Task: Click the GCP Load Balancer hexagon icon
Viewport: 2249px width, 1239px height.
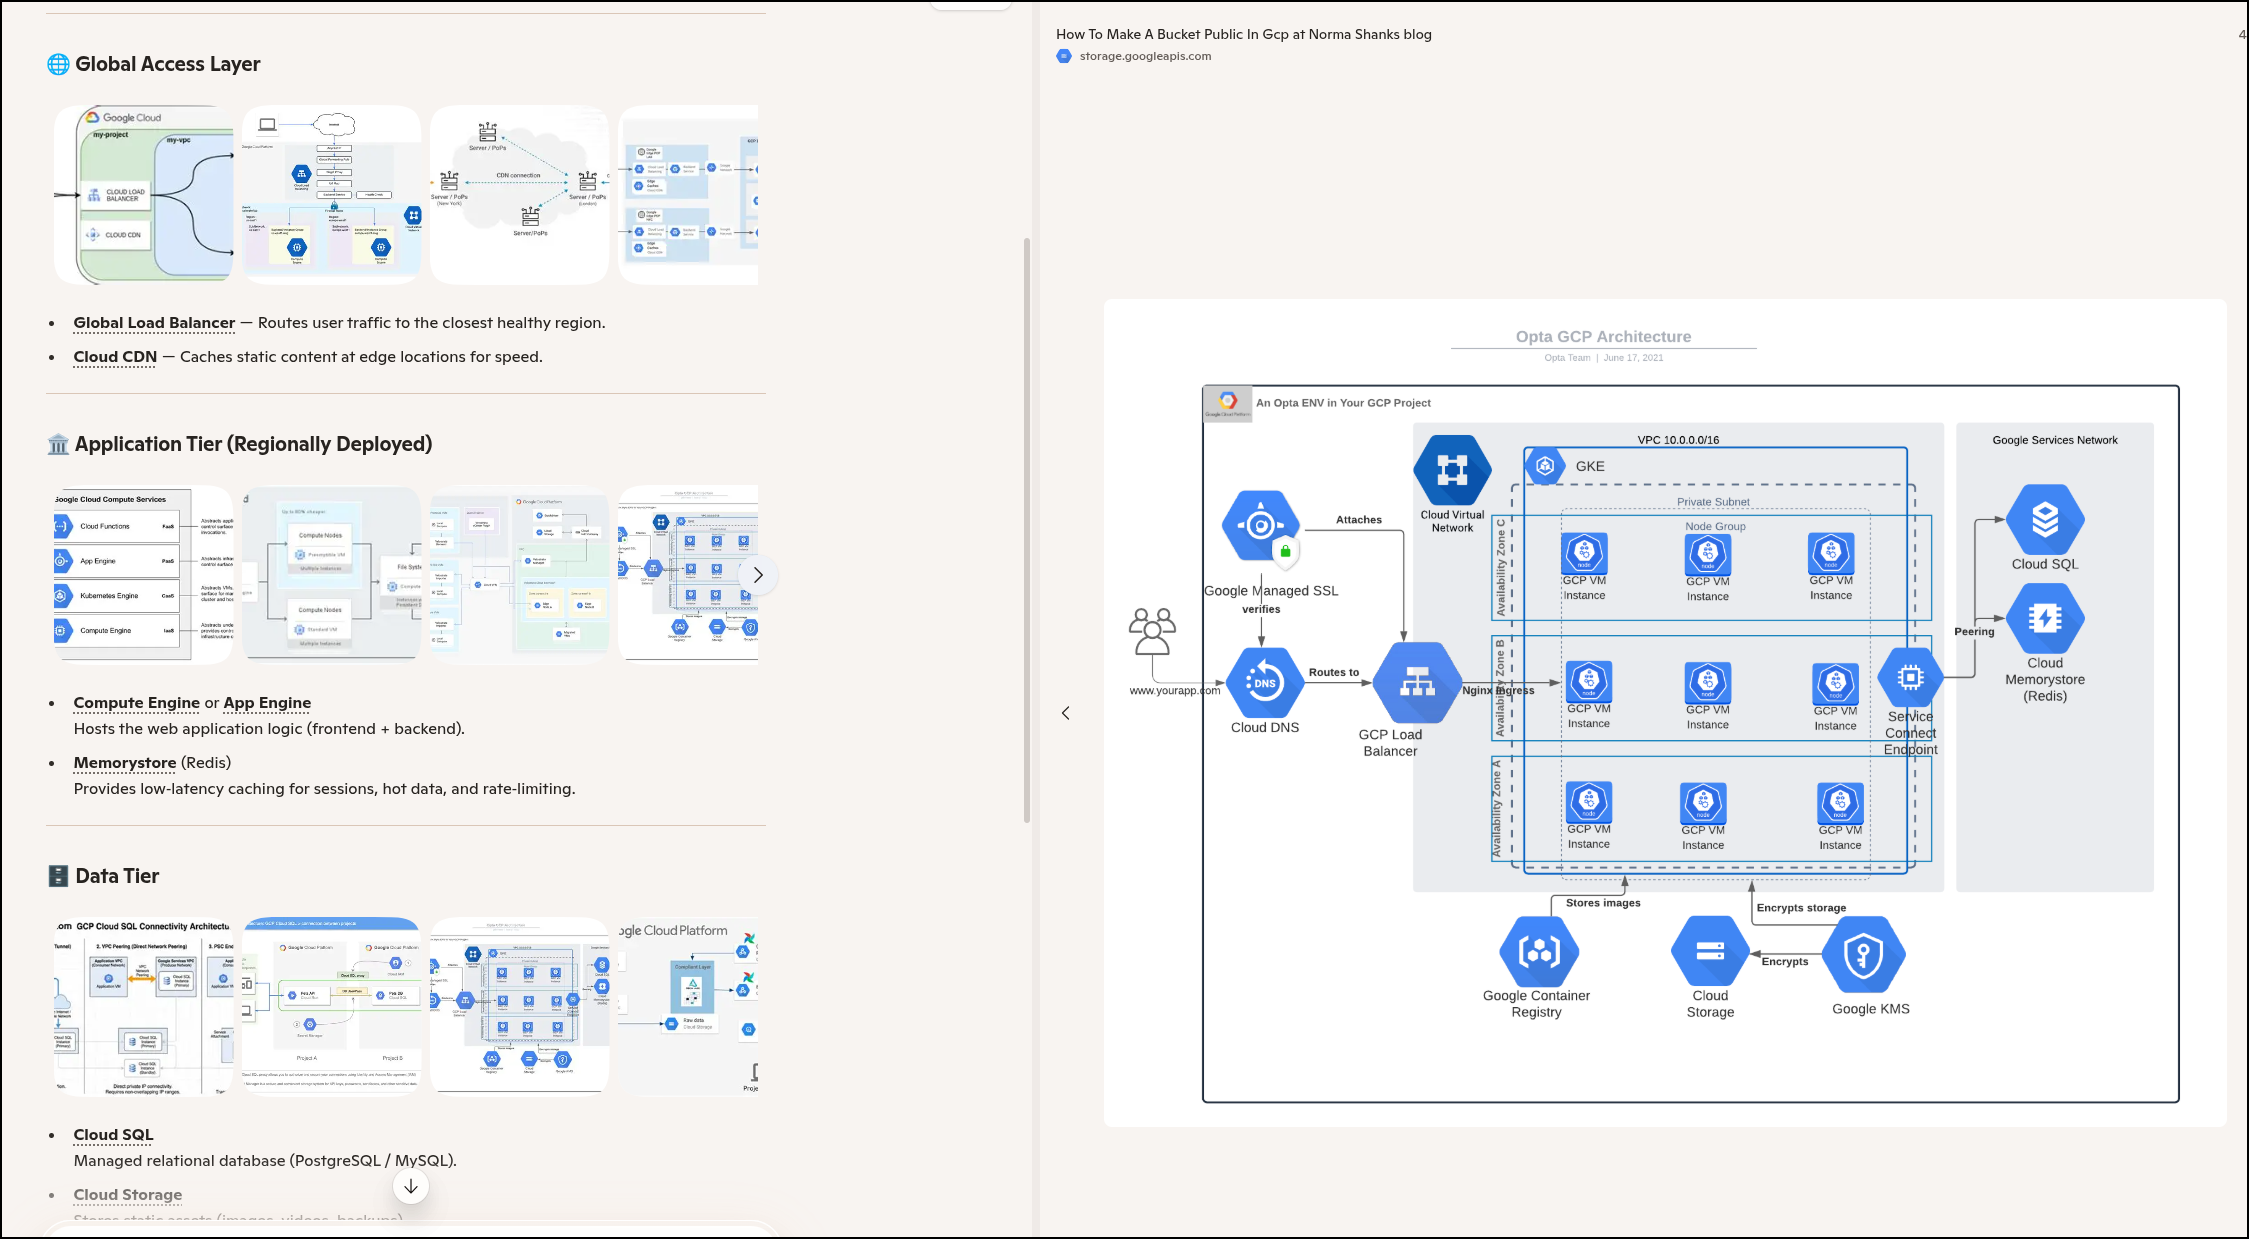Action: coord(1416,683)
